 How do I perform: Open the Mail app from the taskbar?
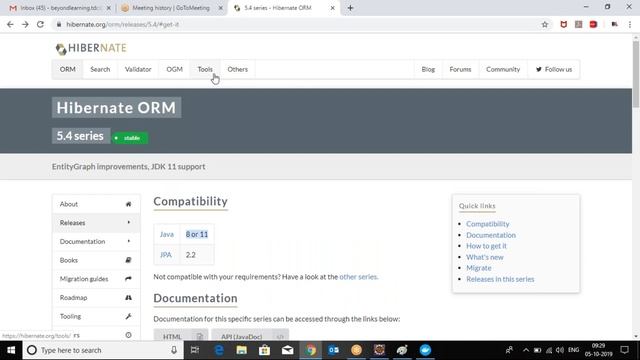click(x=287, y=350)
